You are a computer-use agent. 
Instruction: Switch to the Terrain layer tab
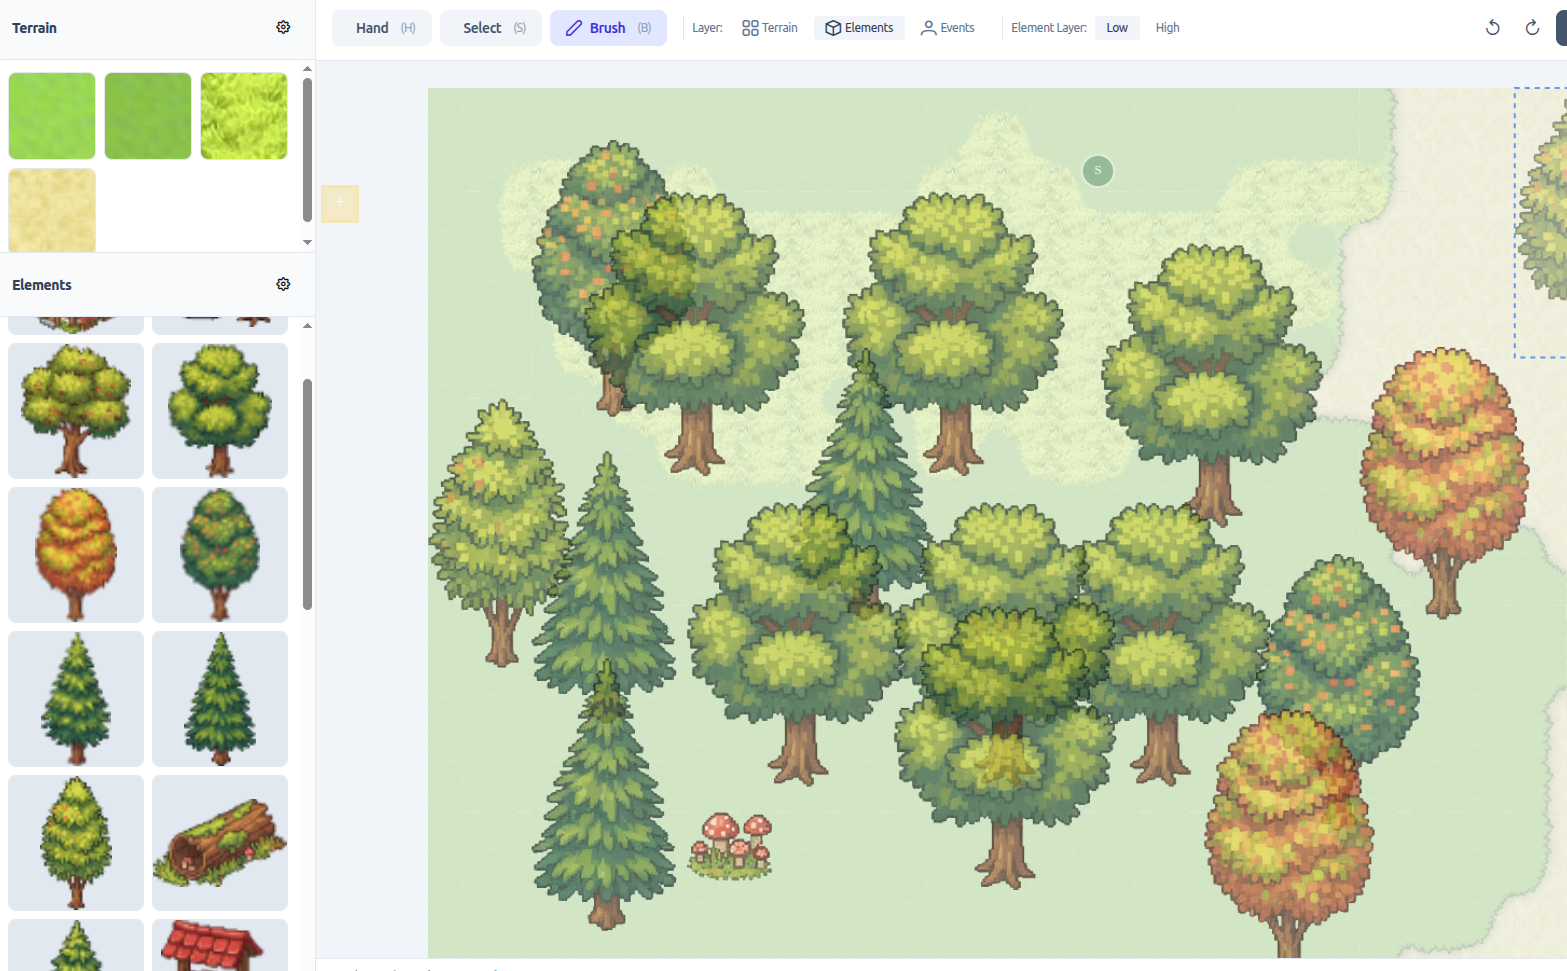770,28
